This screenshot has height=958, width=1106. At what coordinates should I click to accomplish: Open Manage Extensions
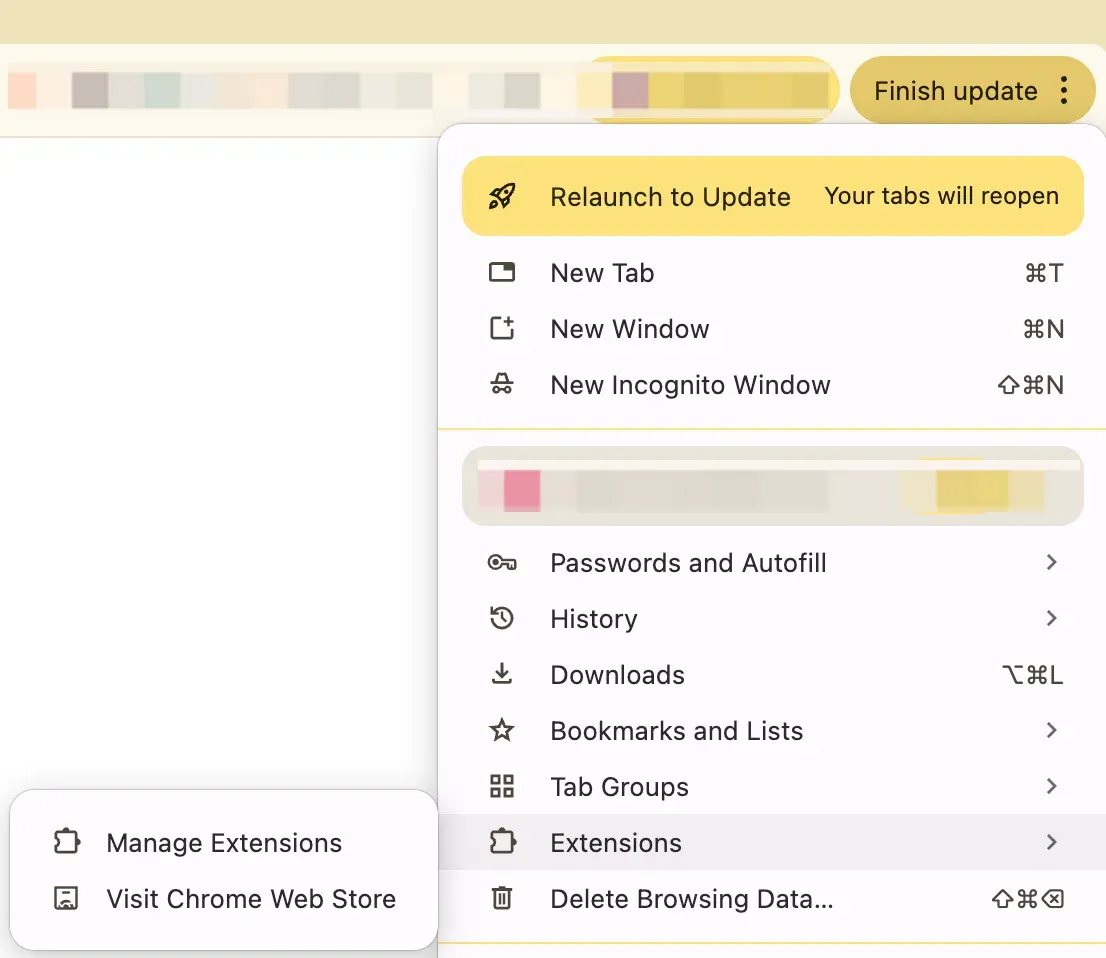224,842
